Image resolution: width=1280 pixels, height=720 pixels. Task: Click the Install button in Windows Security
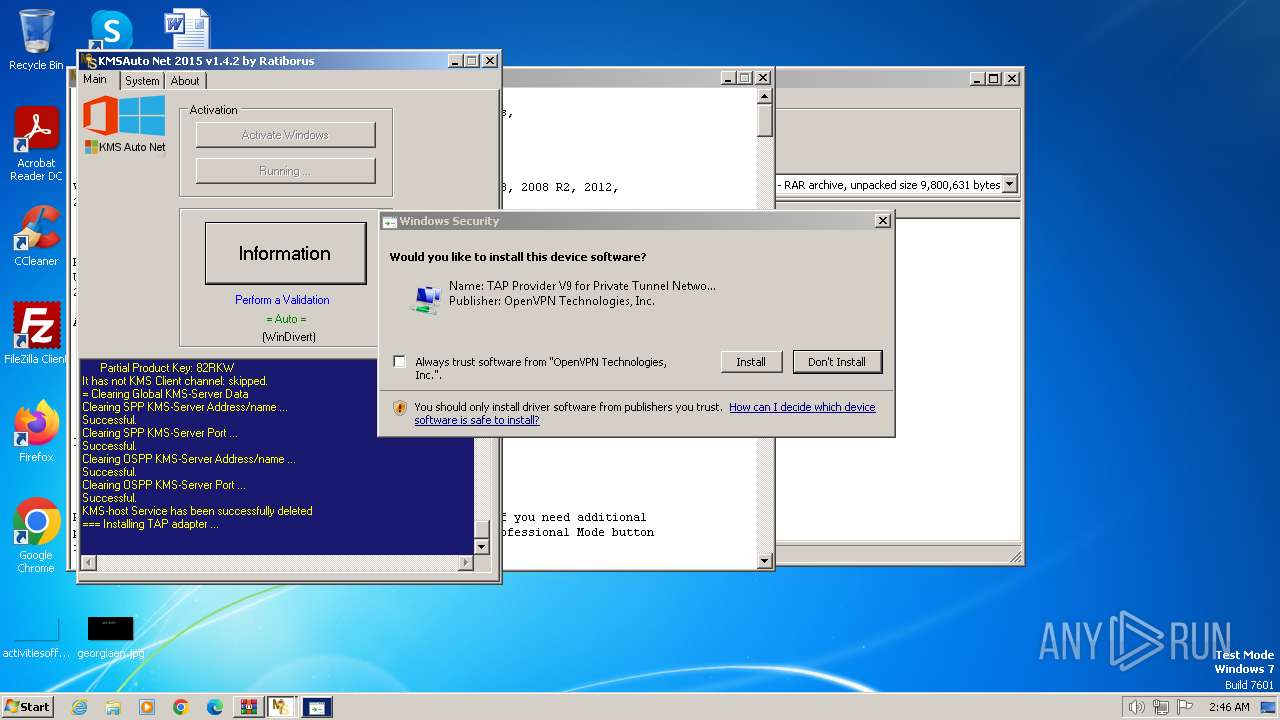(751, 362)
